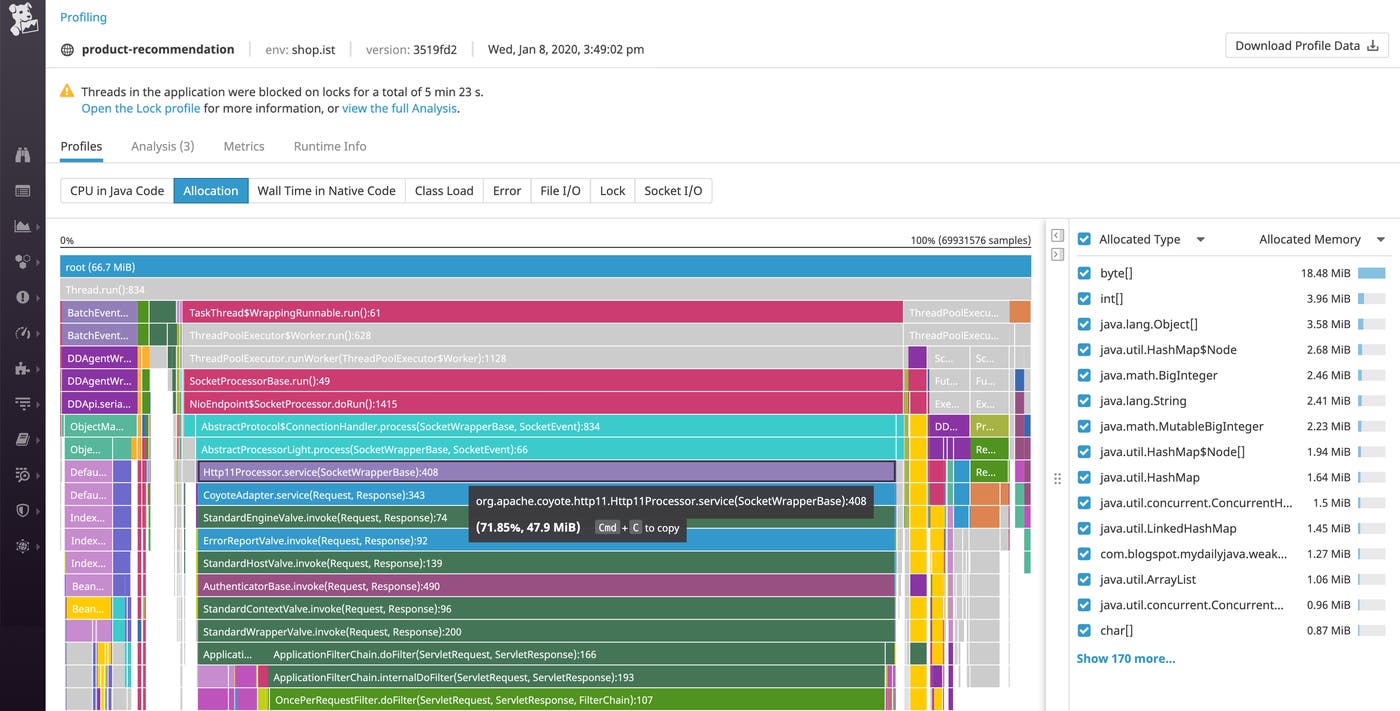Viewport: 1400px width, 711px height.
Task: Open the Notebooks book sidebar icon
Action: click(22, 439)
